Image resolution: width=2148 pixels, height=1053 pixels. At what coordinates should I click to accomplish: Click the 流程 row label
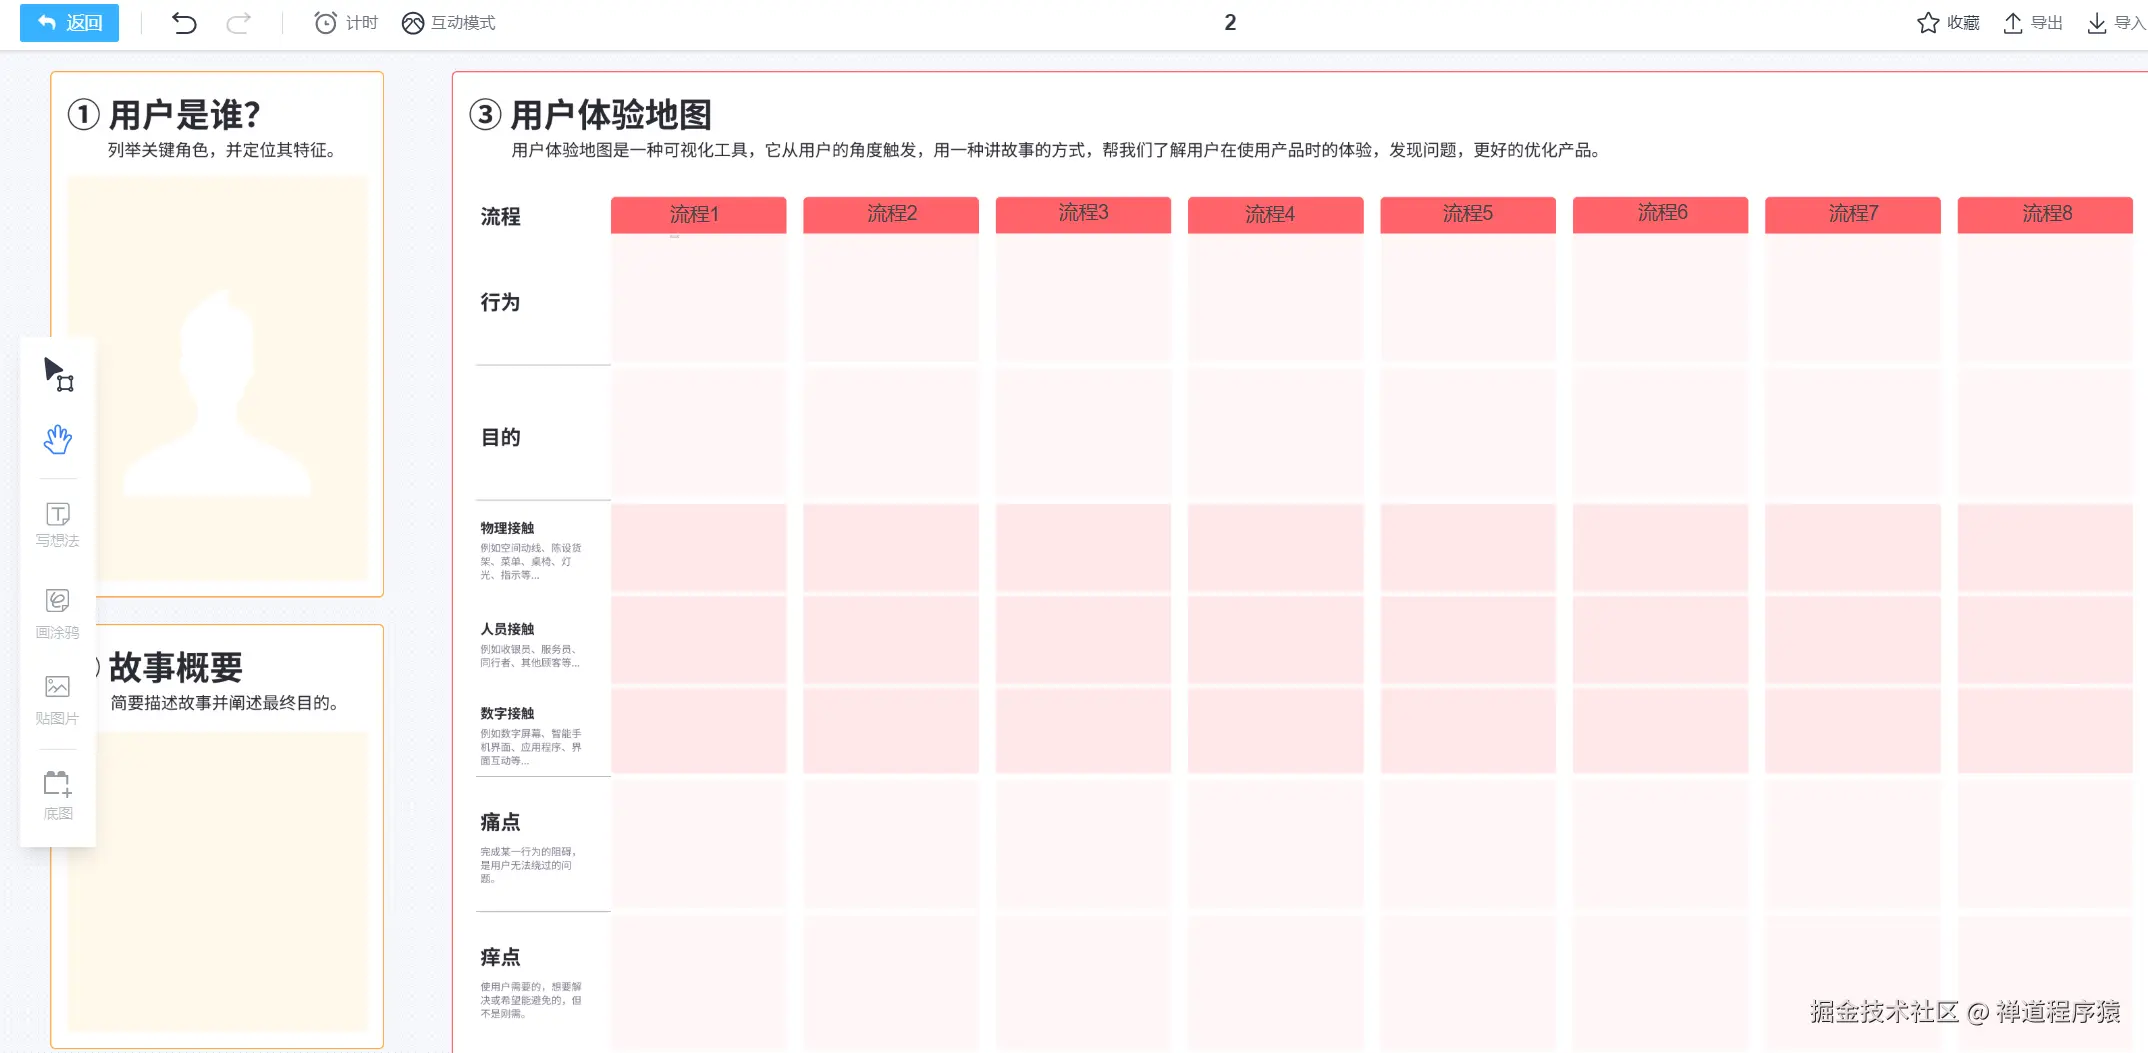tap(500, 216)
